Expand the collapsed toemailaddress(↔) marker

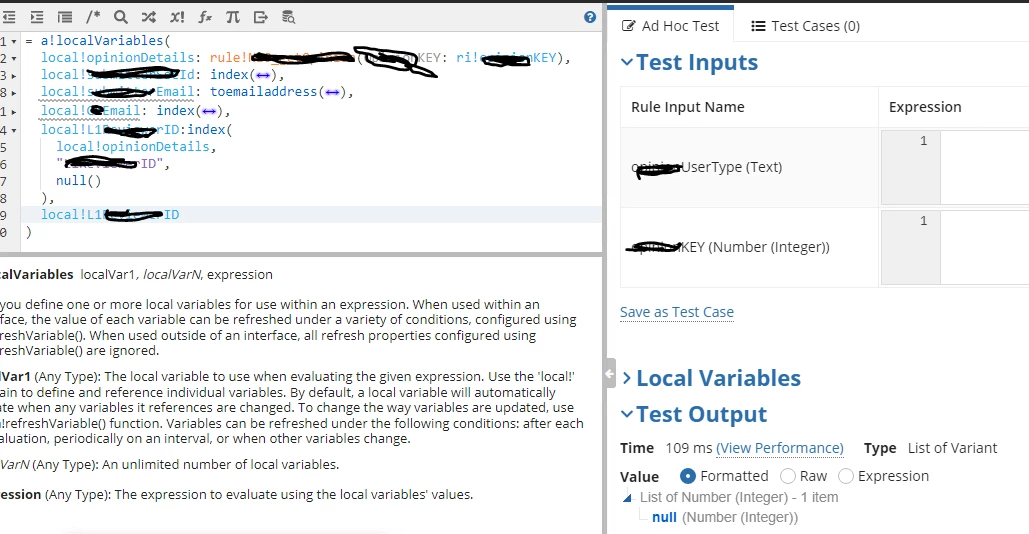[332, 92]
